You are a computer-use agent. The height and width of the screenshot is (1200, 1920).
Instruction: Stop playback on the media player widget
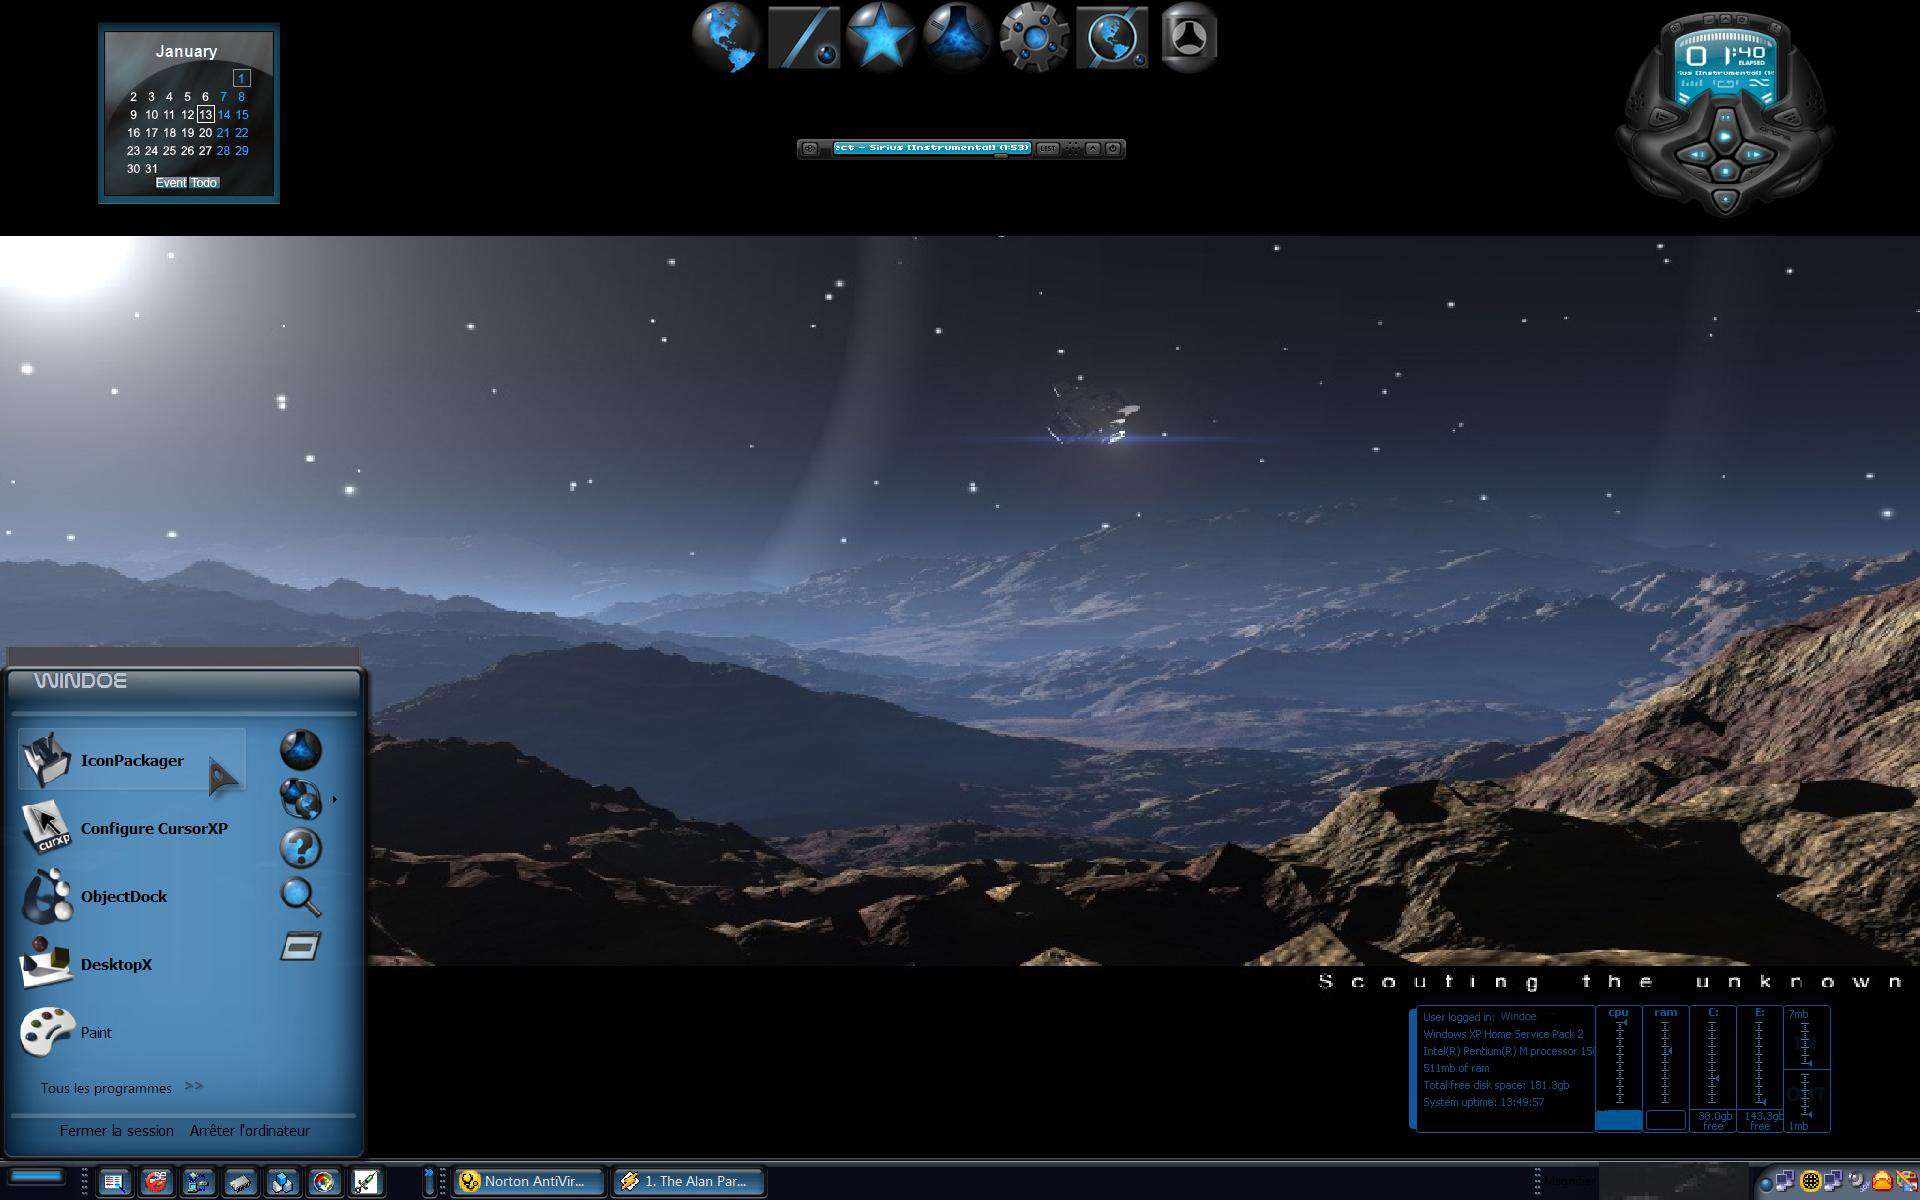pyautogui.click(x=1725, y=171)
